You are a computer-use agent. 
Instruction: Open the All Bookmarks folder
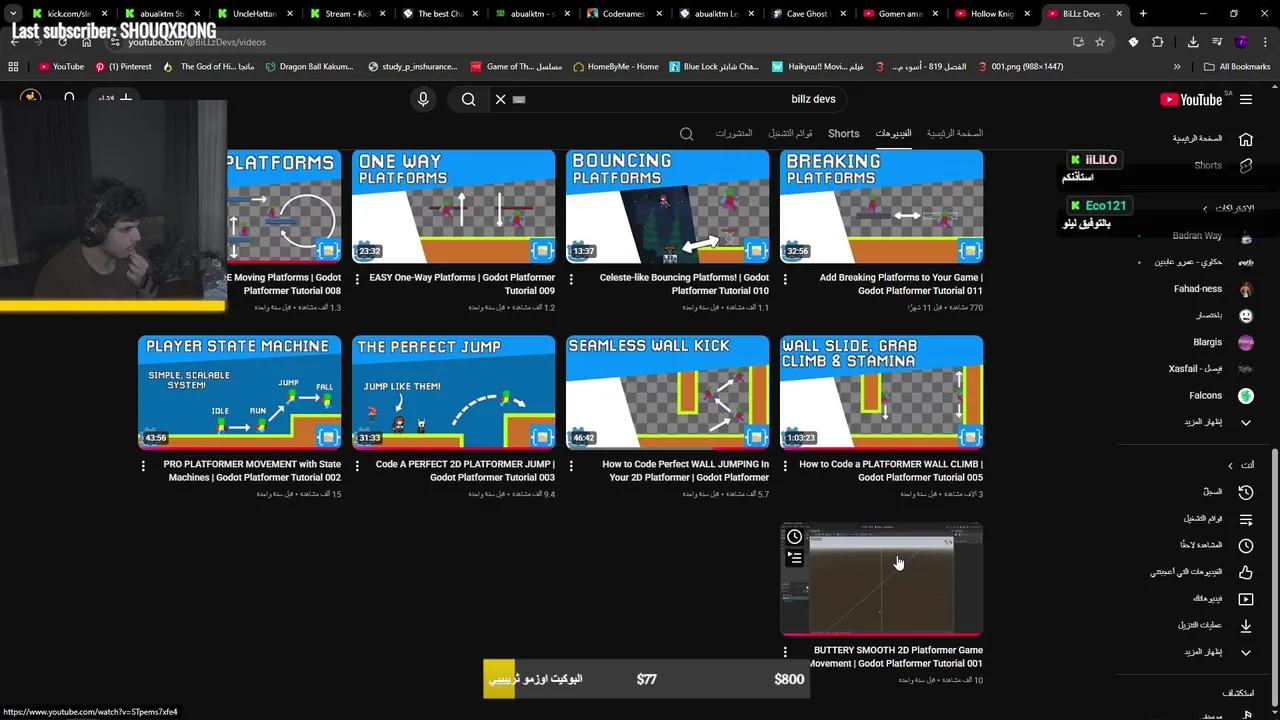1237,67
